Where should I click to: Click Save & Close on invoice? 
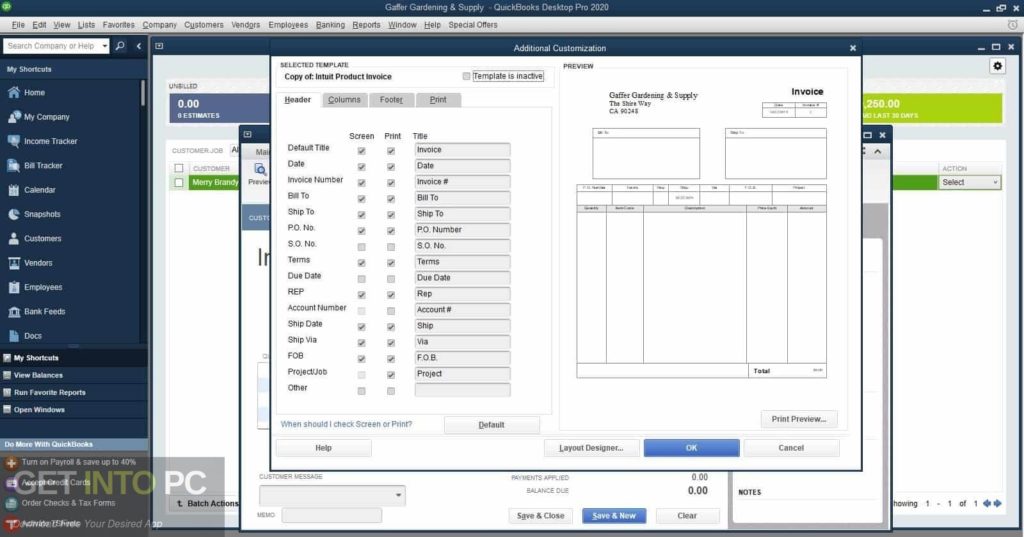[x=540, y=515]
